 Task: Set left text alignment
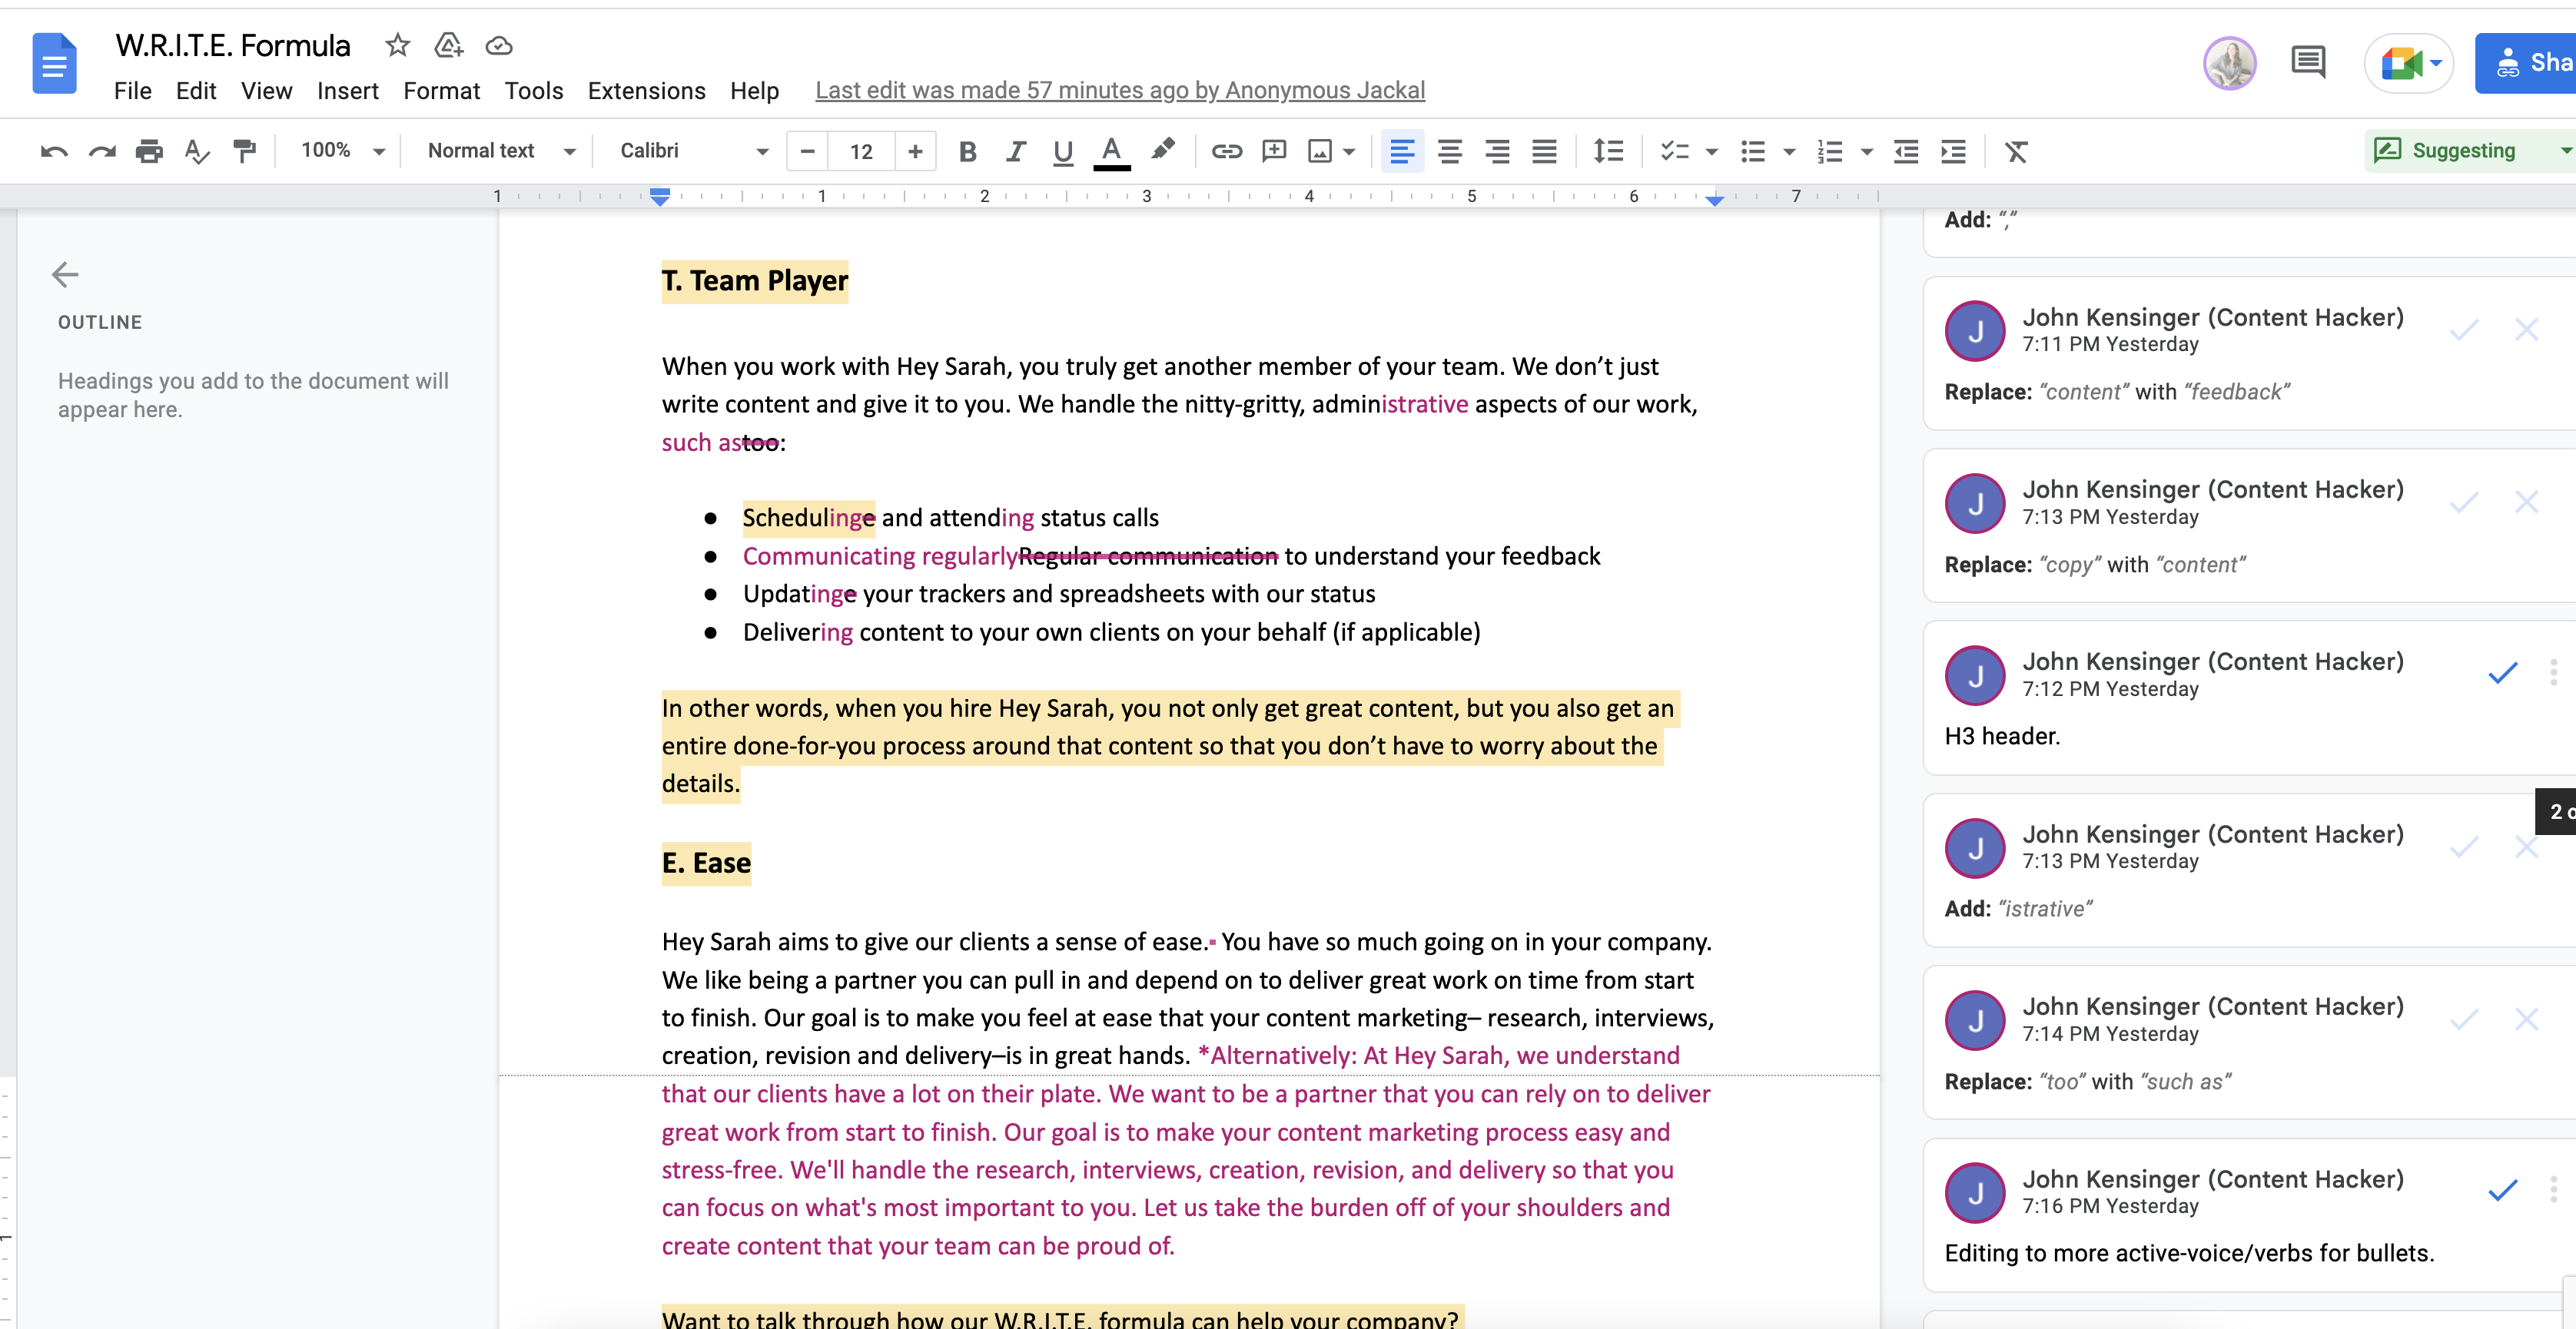coord(1402,151)
